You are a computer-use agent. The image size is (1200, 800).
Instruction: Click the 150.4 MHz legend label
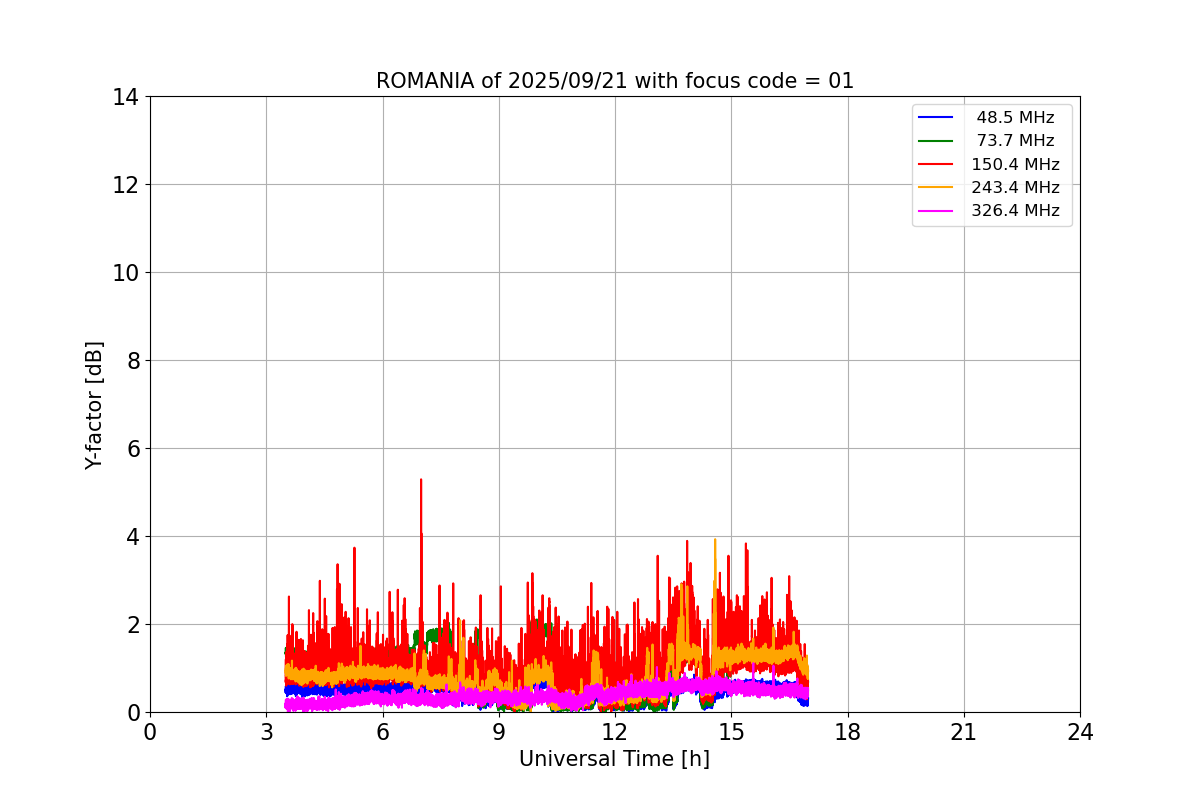(1015, 164)
